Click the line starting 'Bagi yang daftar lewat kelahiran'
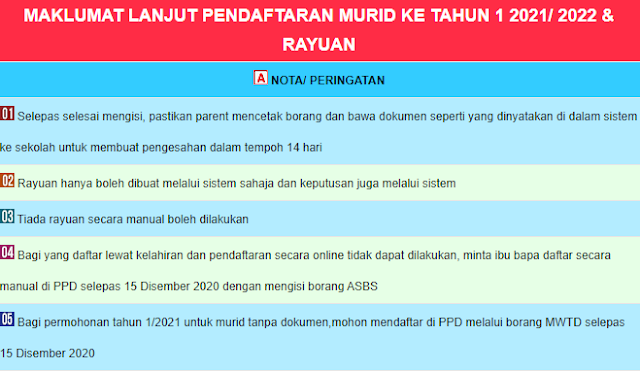 [x=314, y=255]
